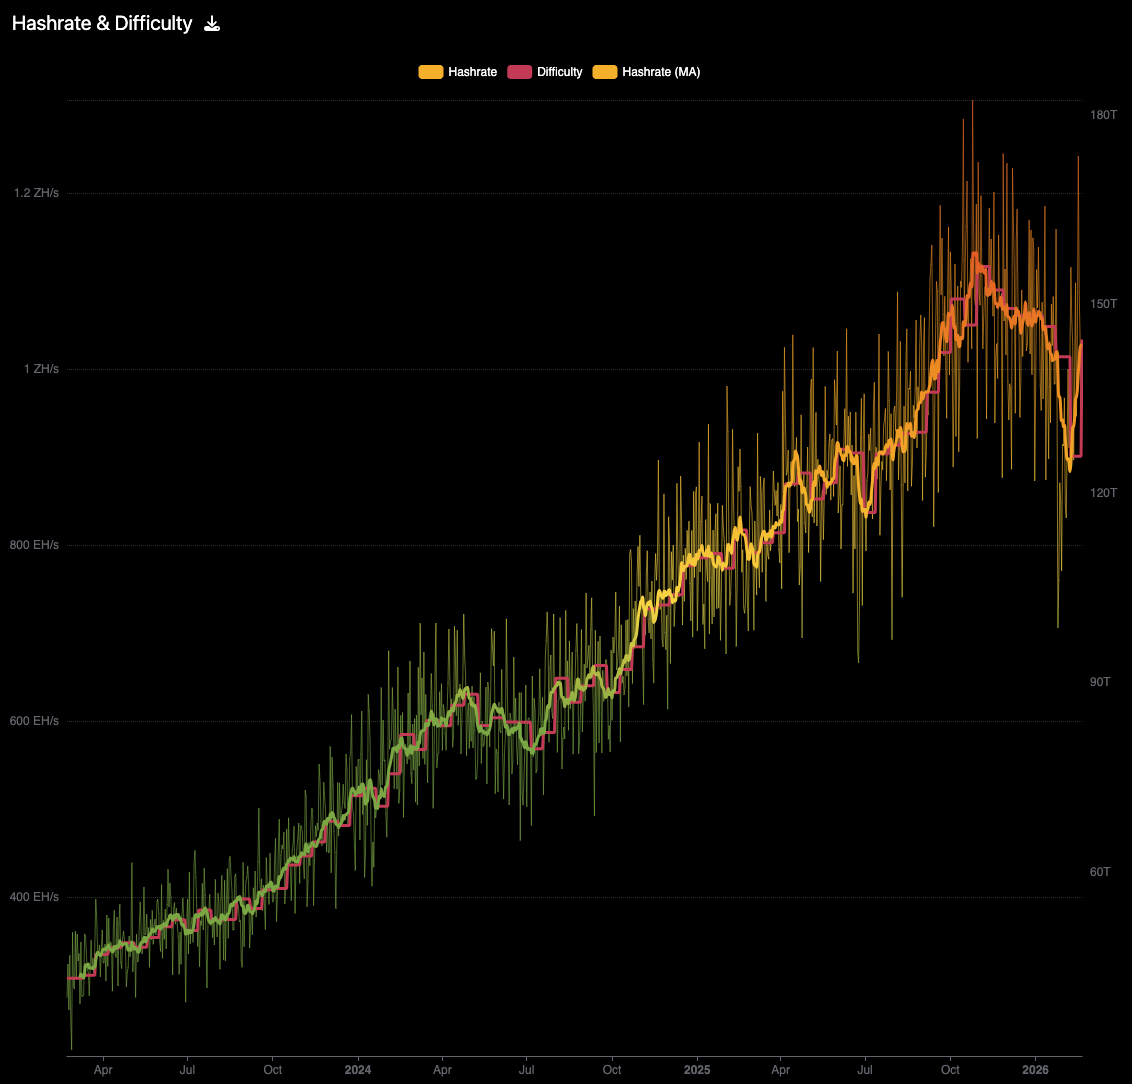1132x1084 pixels.
Task: Select the 2026 label on the x-axis
Action: (x=1036, y=1069)
